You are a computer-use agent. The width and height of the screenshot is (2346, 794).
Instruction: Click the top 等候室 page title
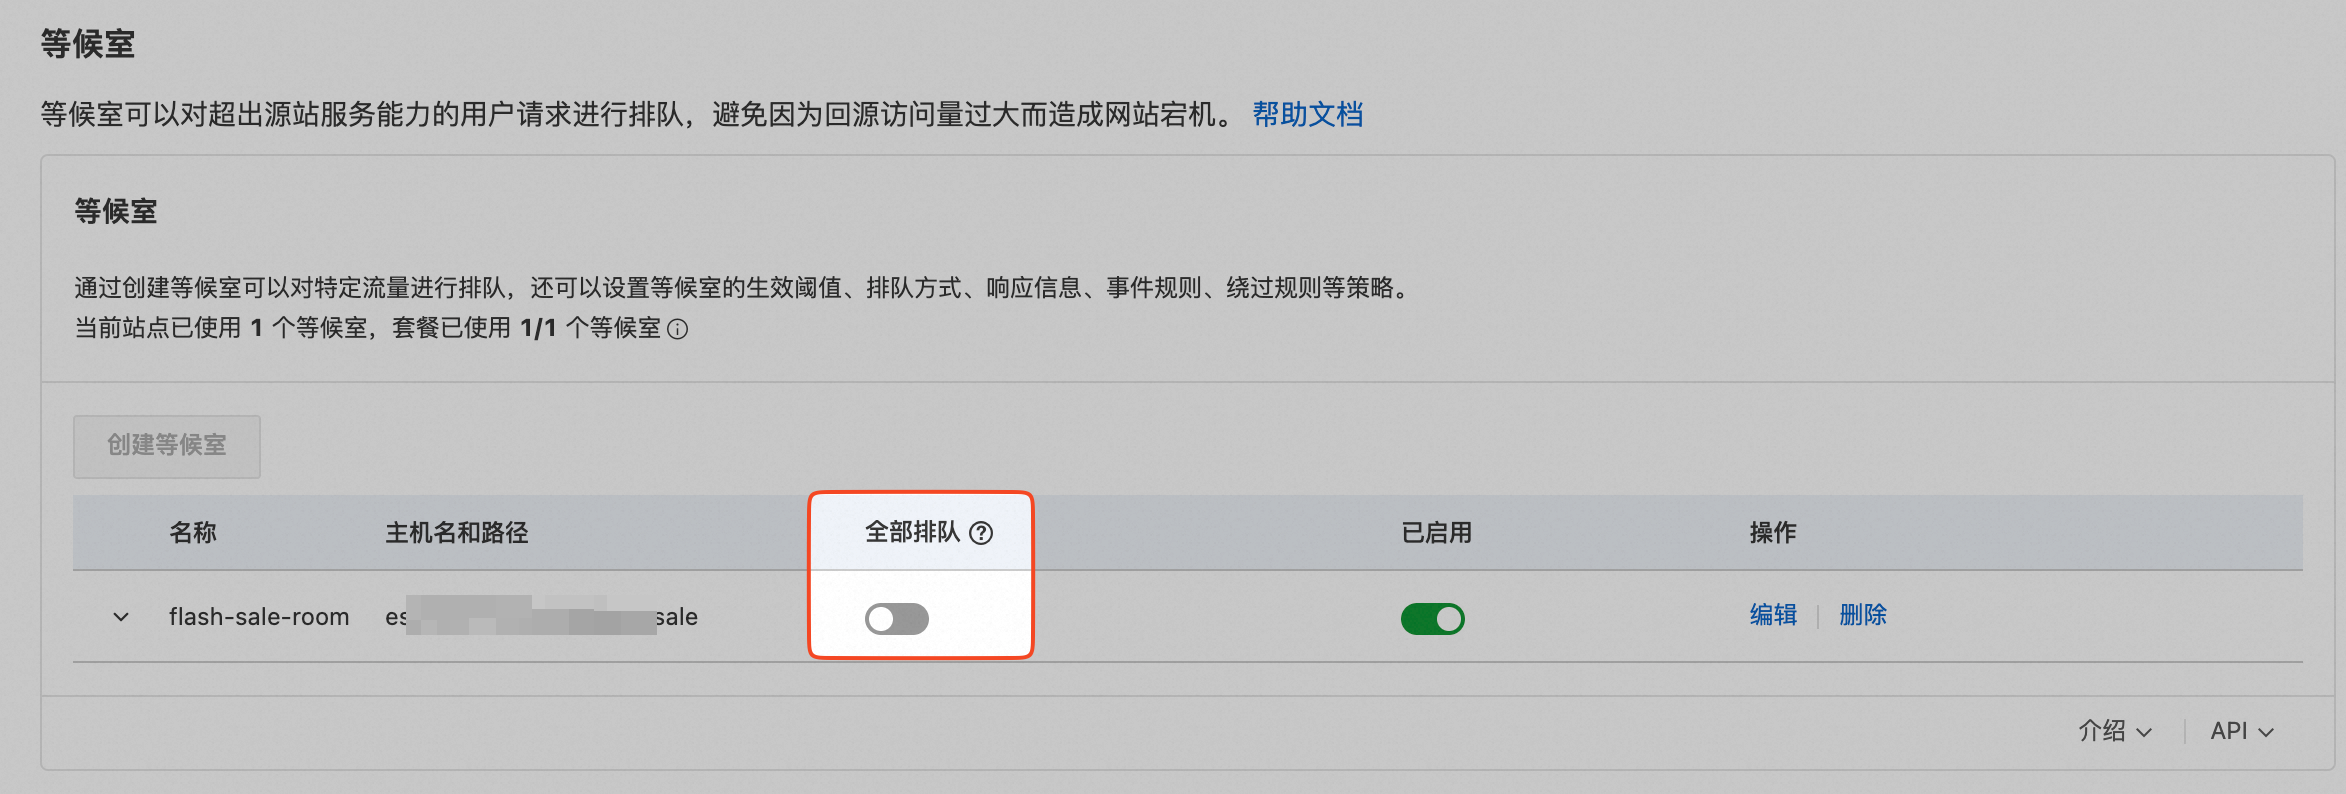88,44
